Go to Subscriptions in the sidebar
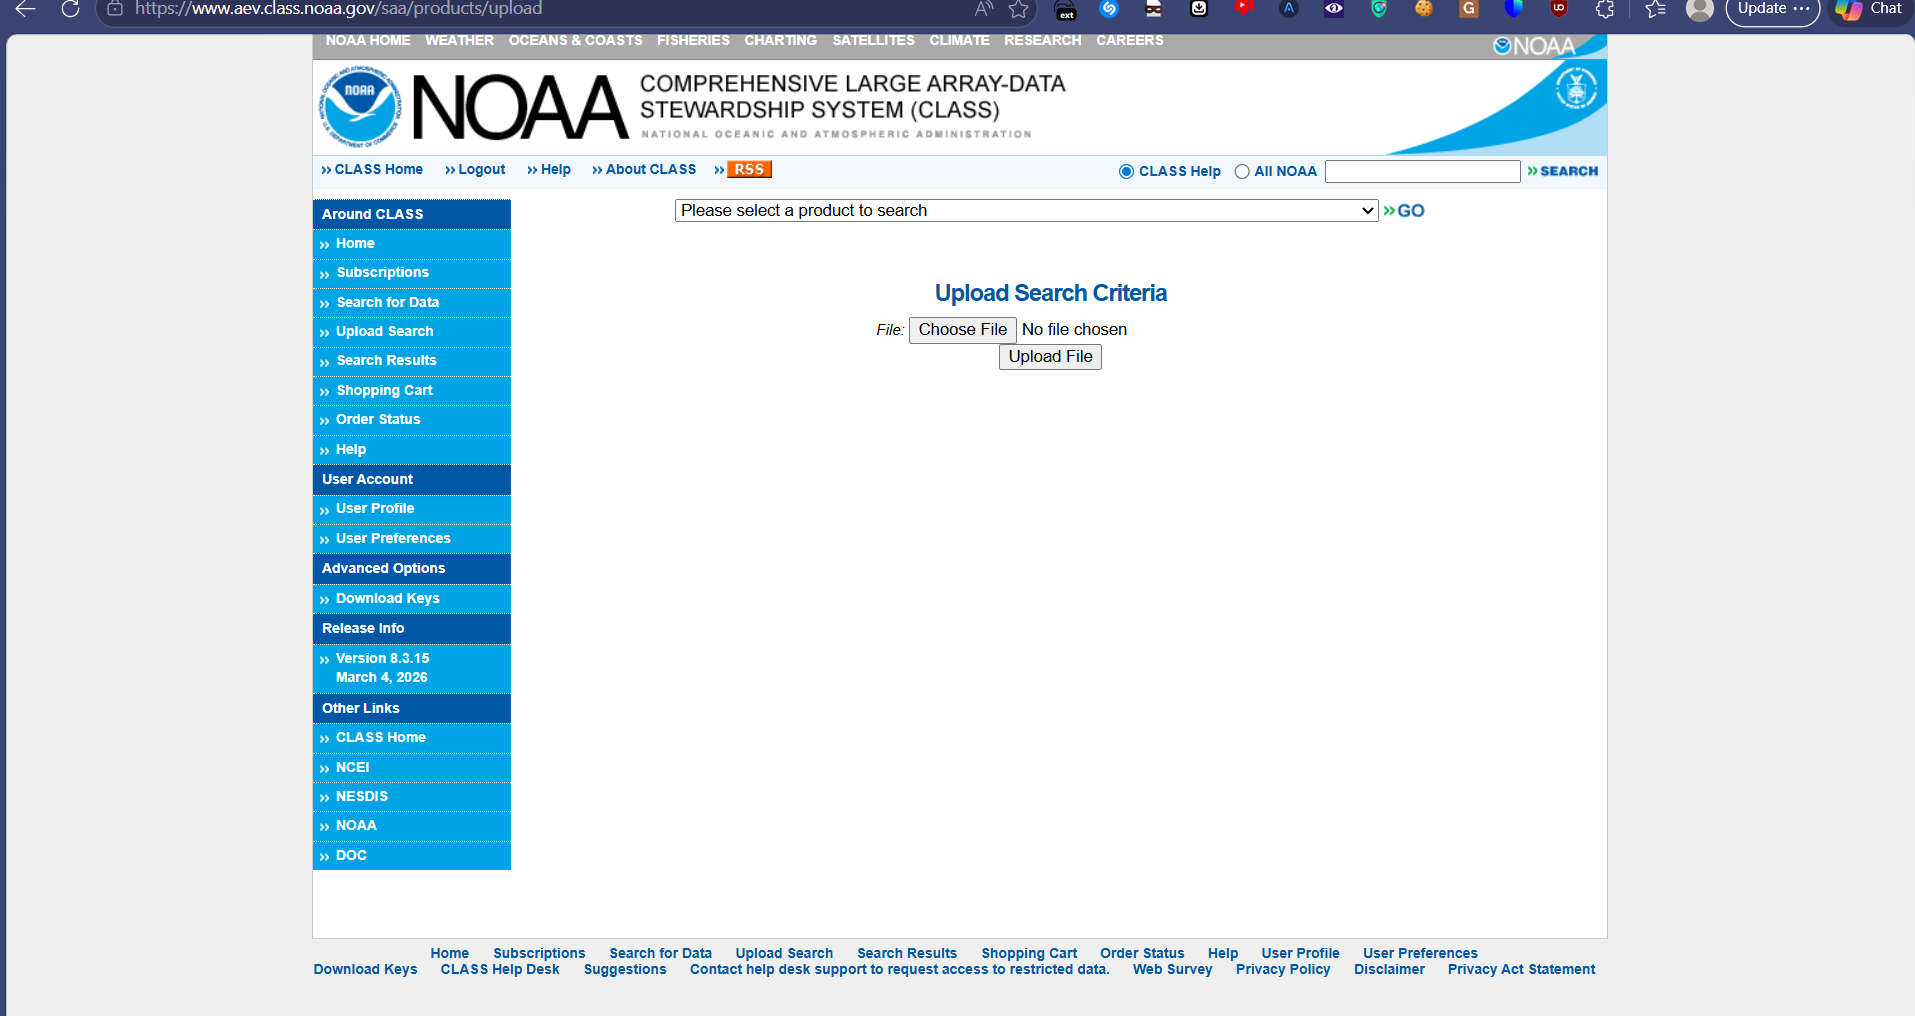The height and width of the screenshot is (1016, 1915). coord(383,272)
